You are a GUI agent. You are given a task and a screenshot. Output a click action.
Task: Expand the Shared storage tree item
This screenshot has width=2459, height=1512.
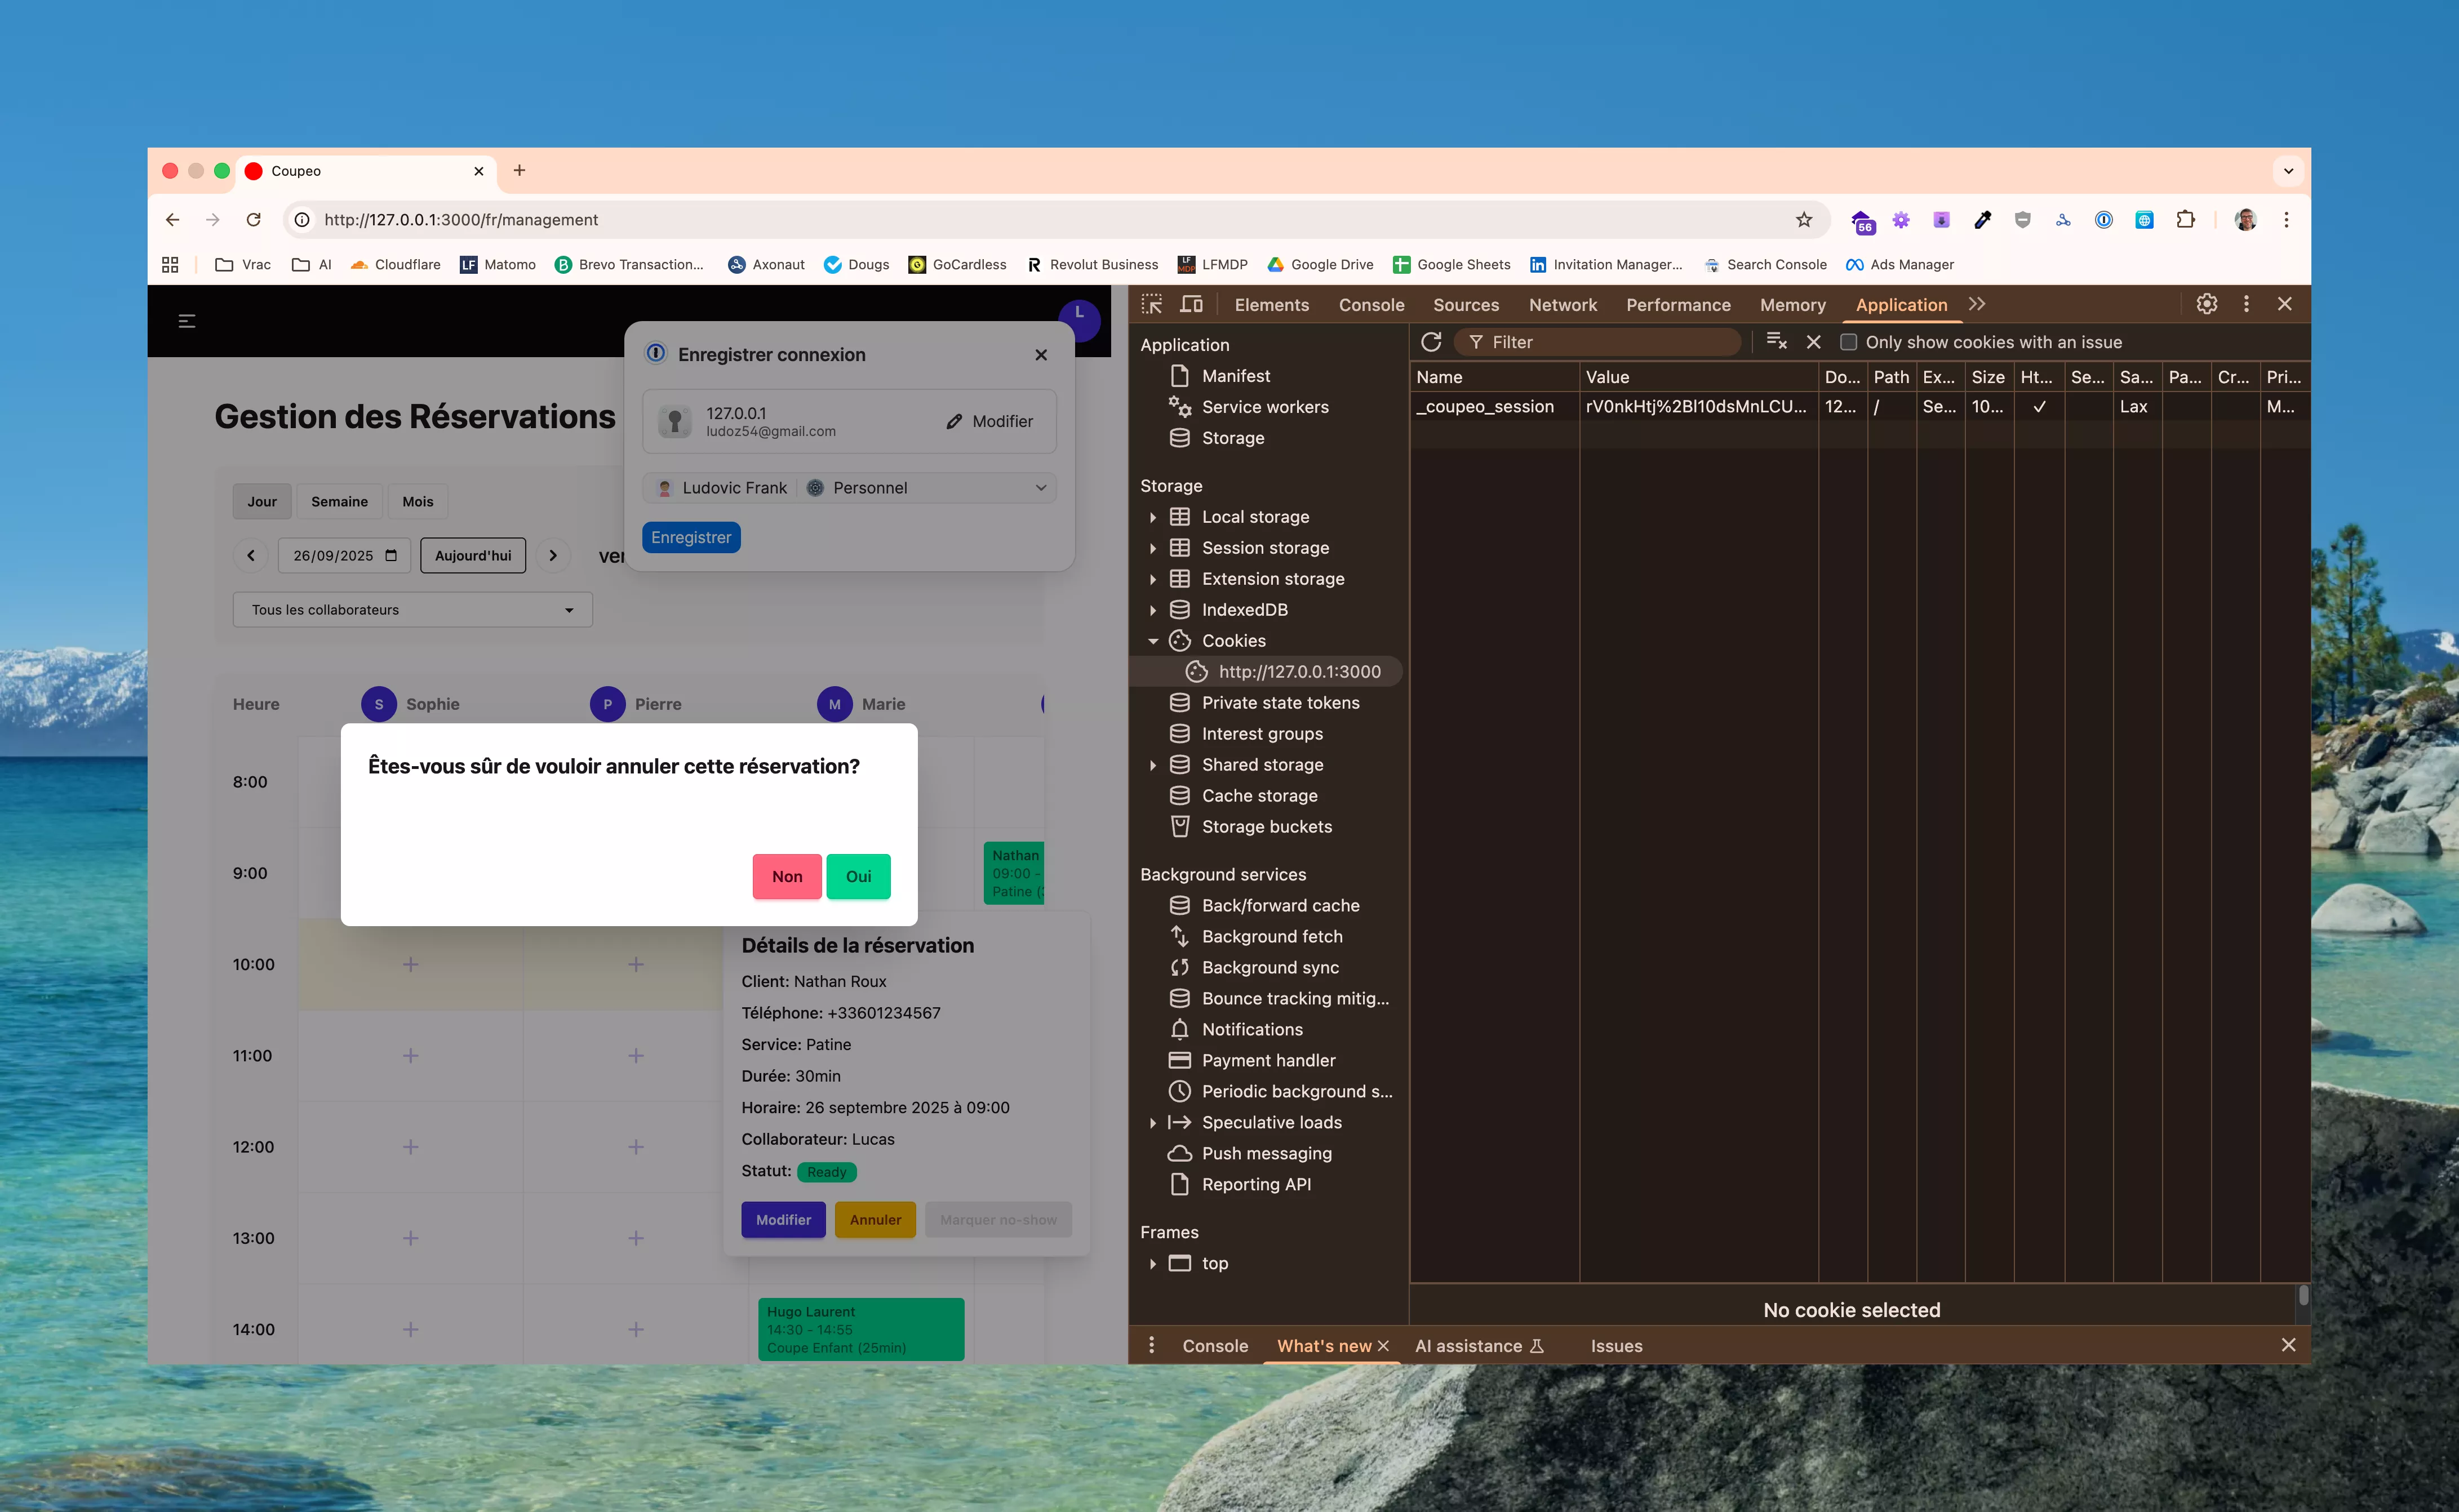(x=1152, y=765)
